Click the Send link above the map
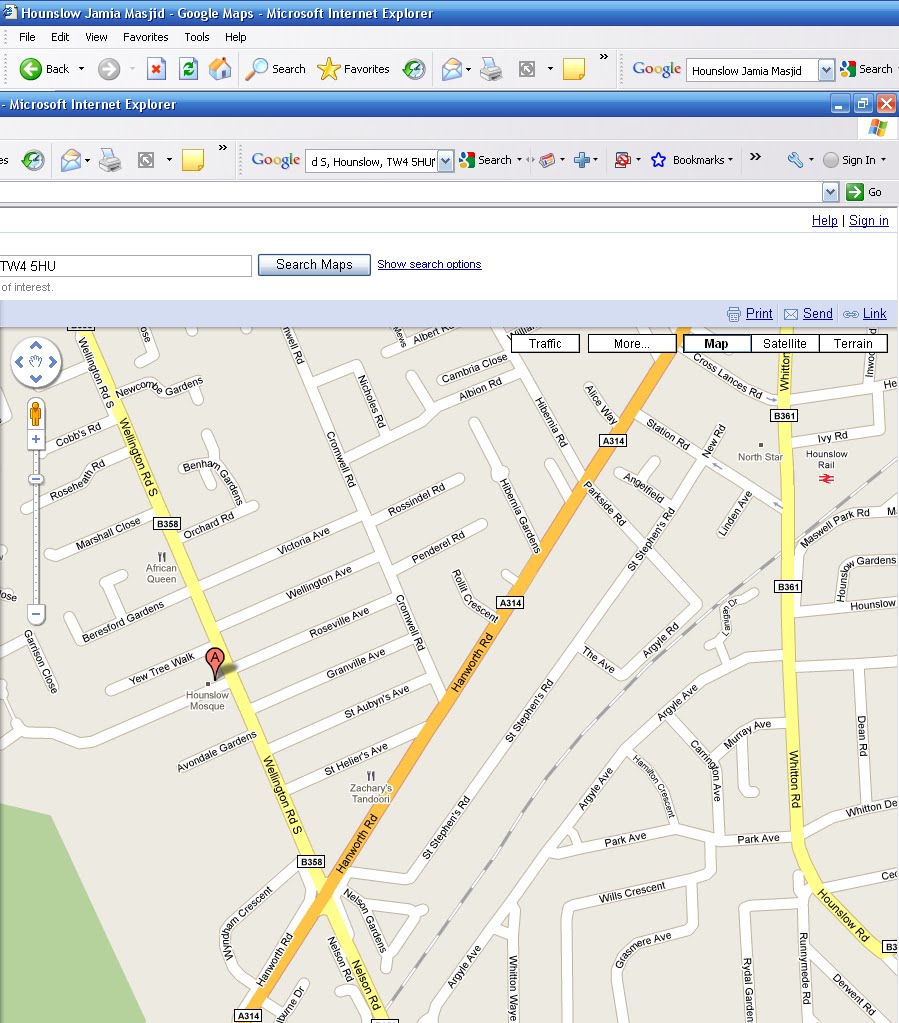This screenshot has width=899, height=1023. coord(817,314)
